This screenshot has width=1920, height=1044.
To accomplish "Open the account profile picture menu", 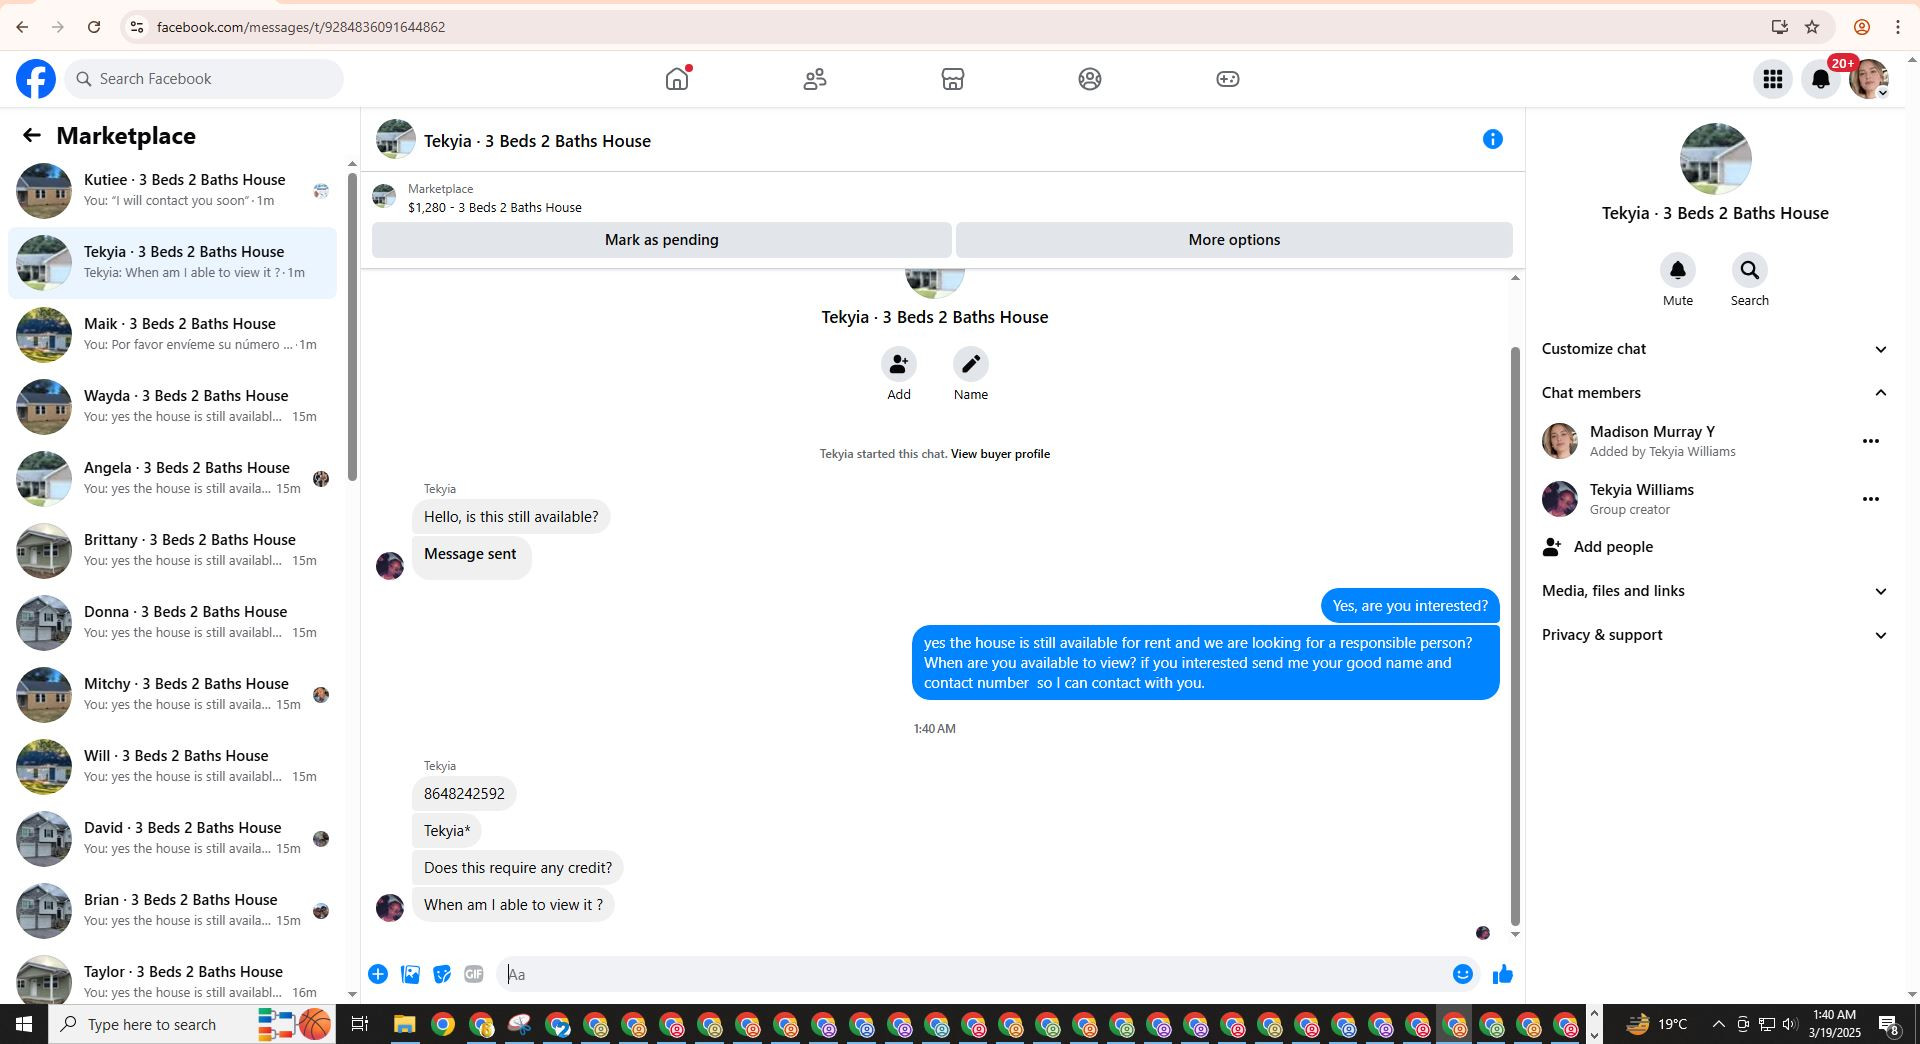I will (1869, 79).
